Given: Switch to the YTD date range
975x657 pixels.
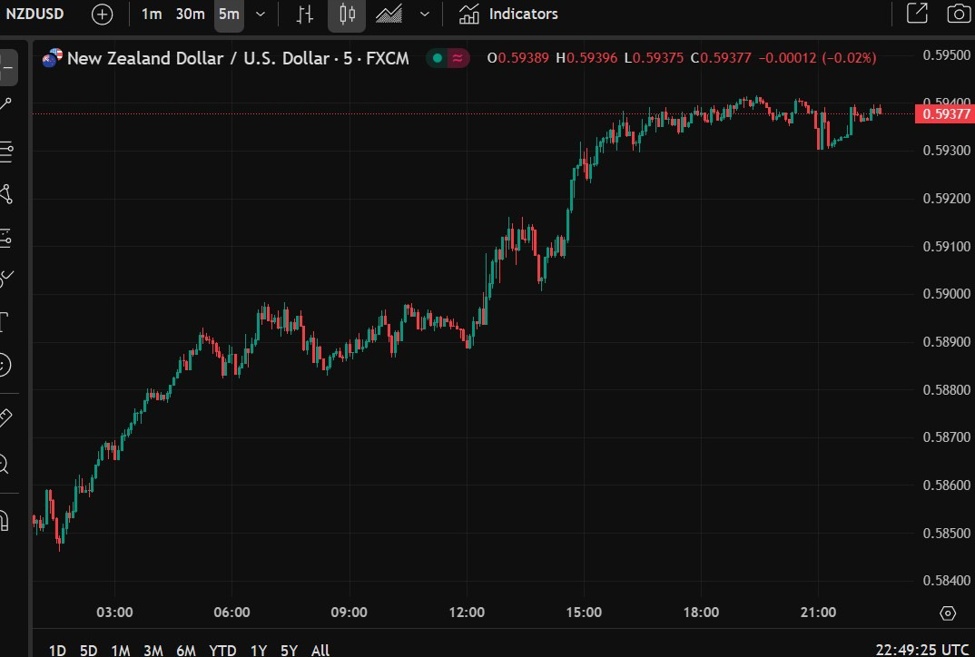Looking at the screenshot, I should 223,650.
